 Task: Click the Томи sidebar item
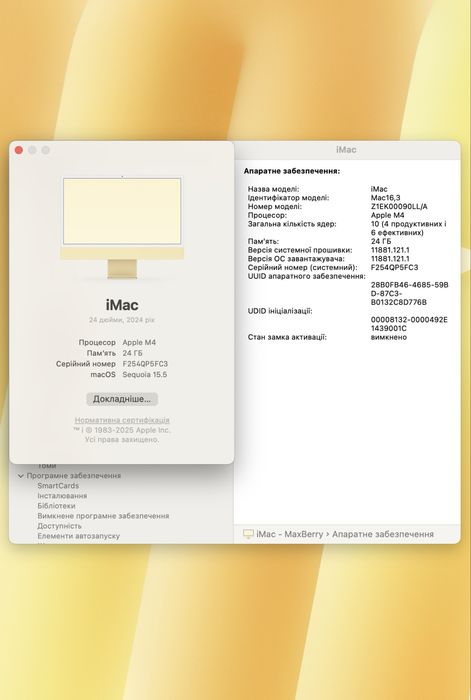pos(47,466)
